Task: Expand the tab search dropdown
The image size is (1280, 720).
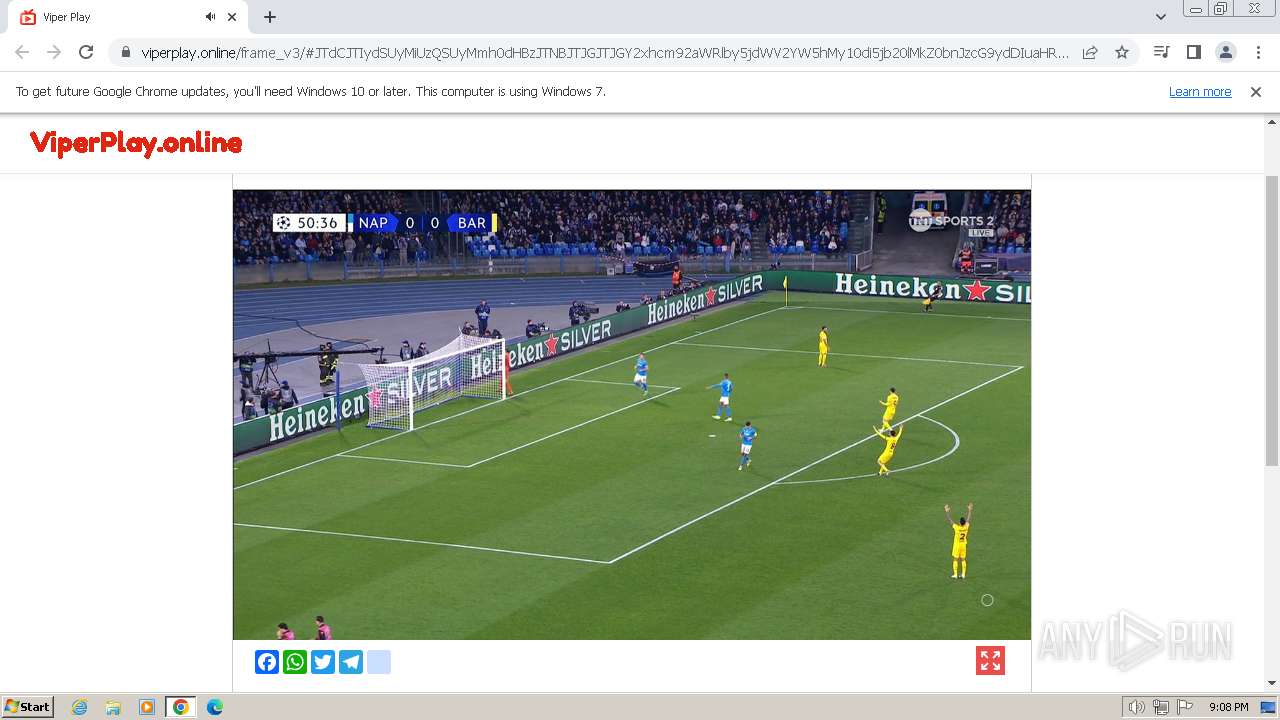Action: click(x=1160, y=17)
